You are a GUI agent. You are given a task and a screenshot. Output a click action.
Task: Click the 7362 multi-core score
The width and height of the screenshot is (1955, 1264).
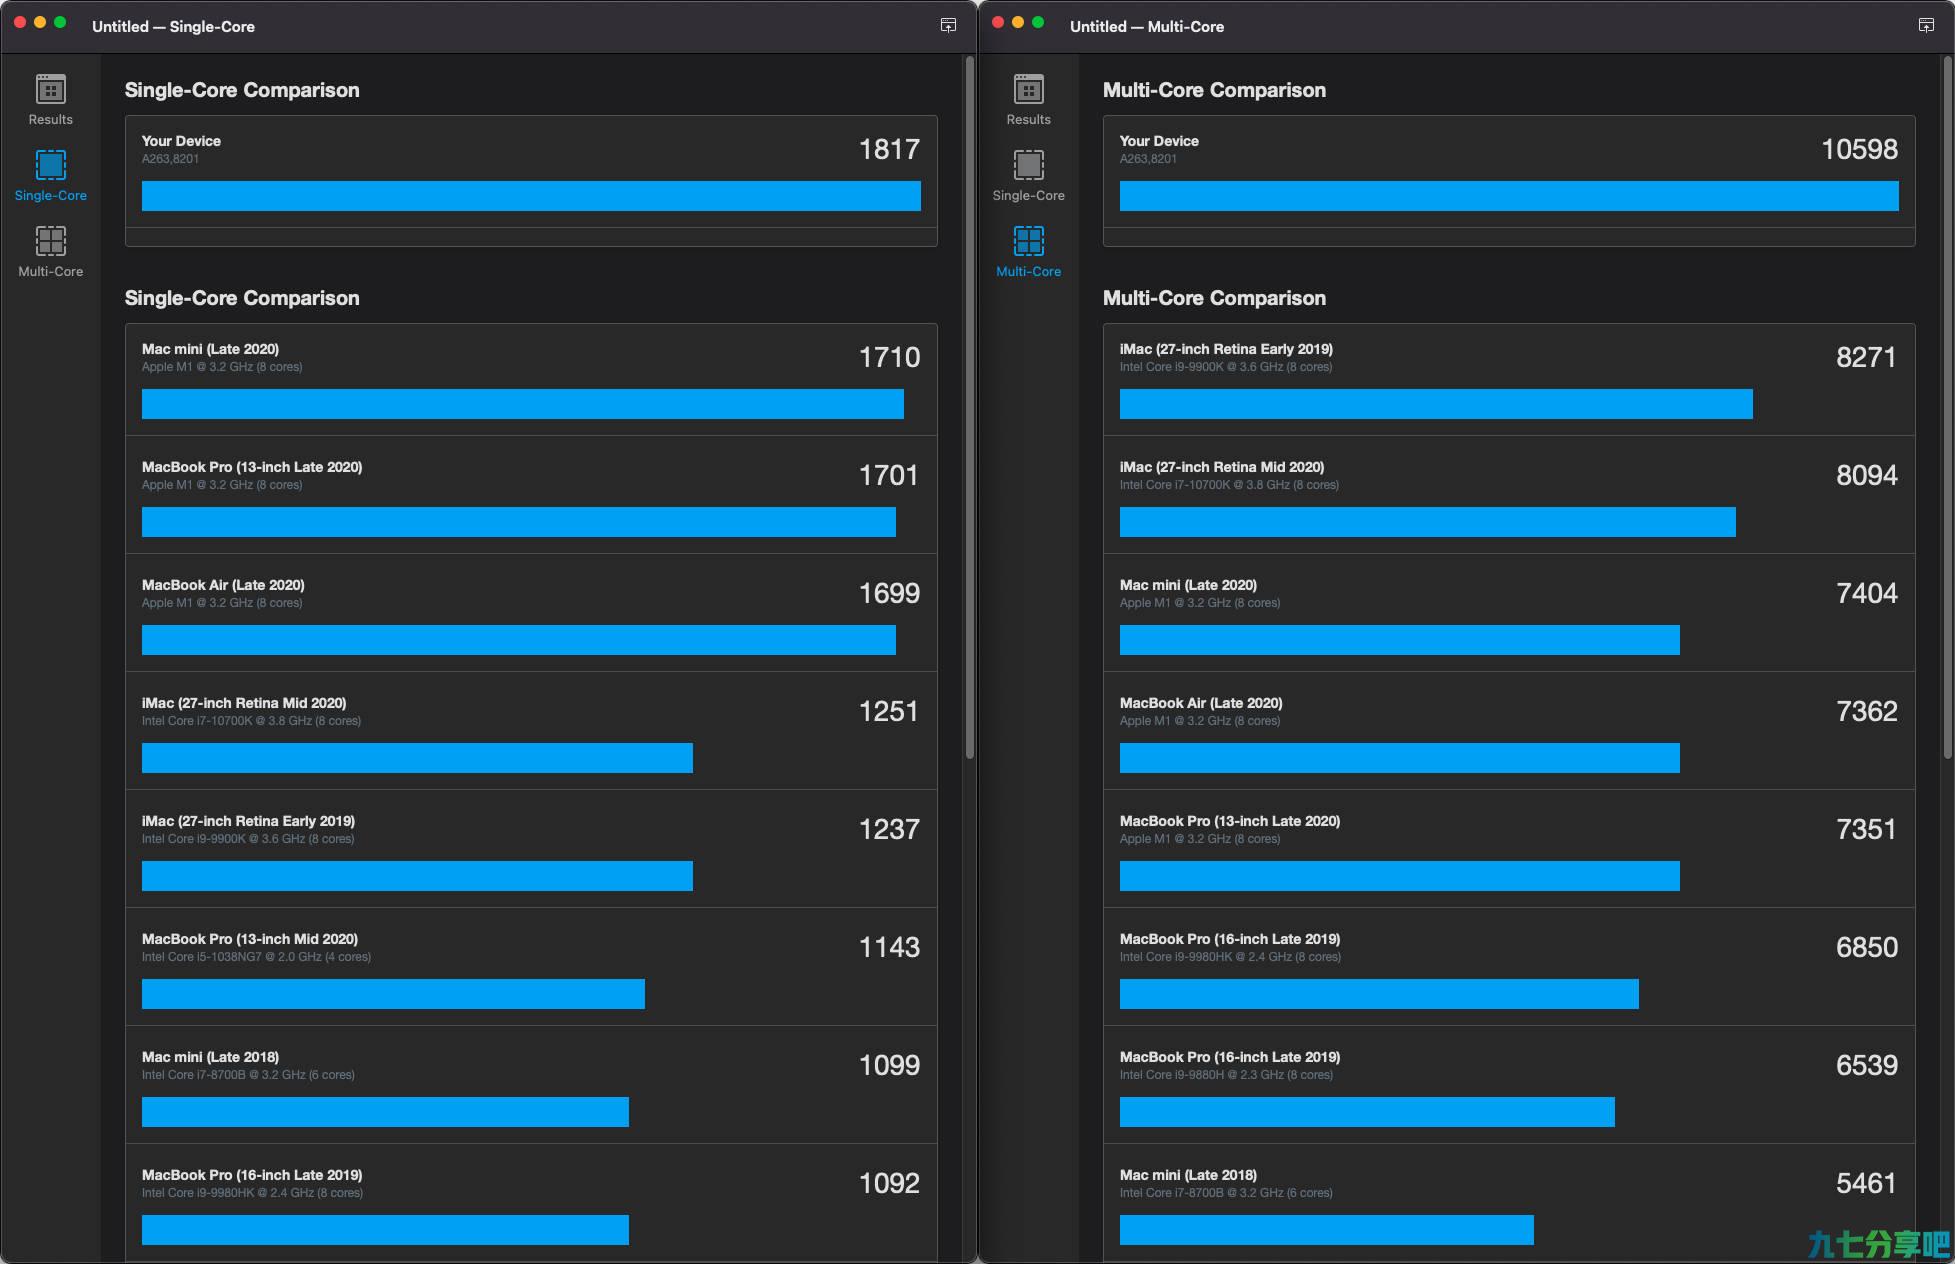click(1866, 711)
